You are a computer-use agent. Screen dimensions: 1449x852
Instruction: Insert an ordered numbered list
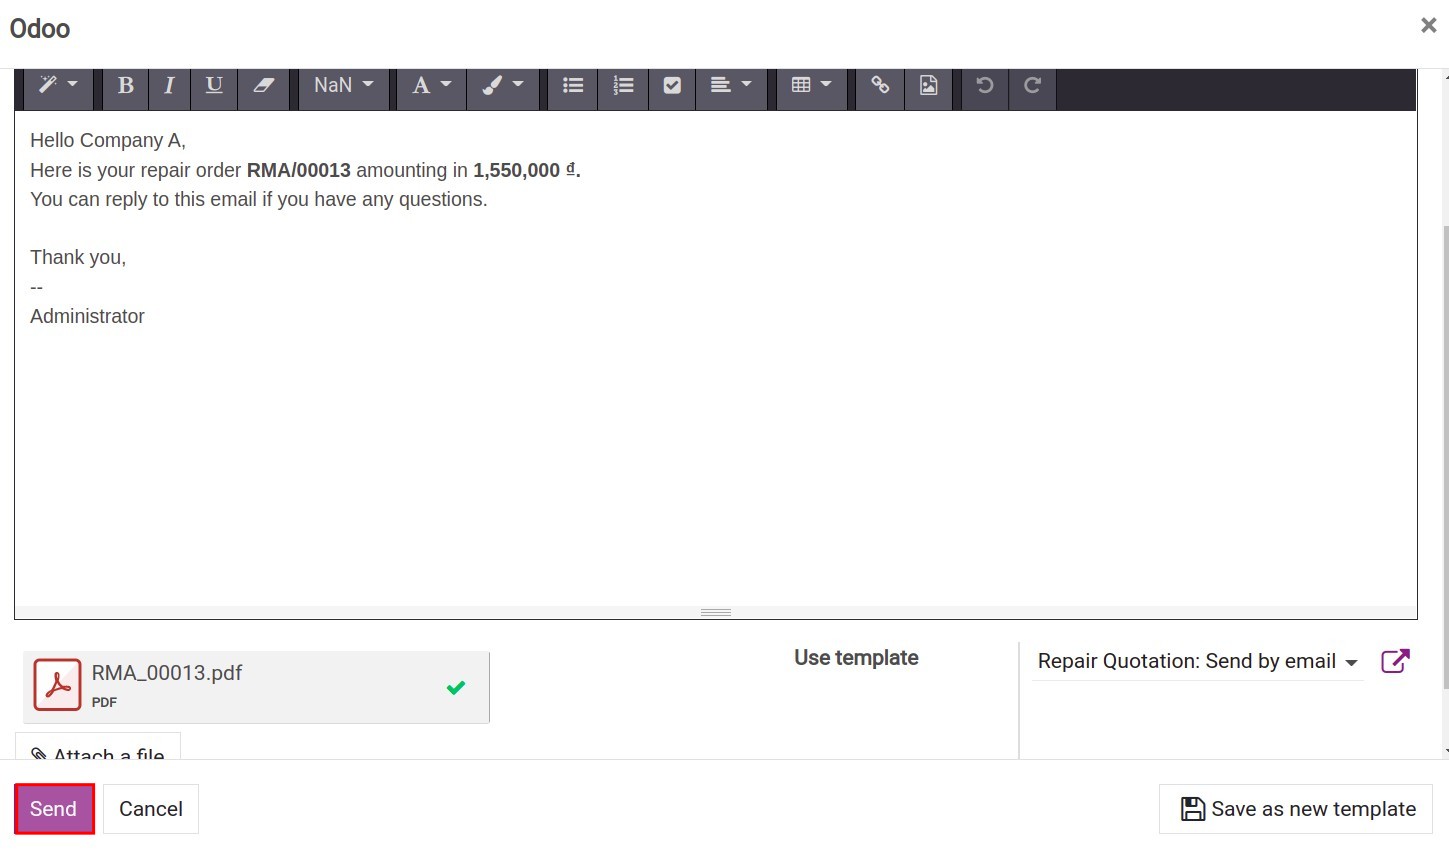point(624,86)
